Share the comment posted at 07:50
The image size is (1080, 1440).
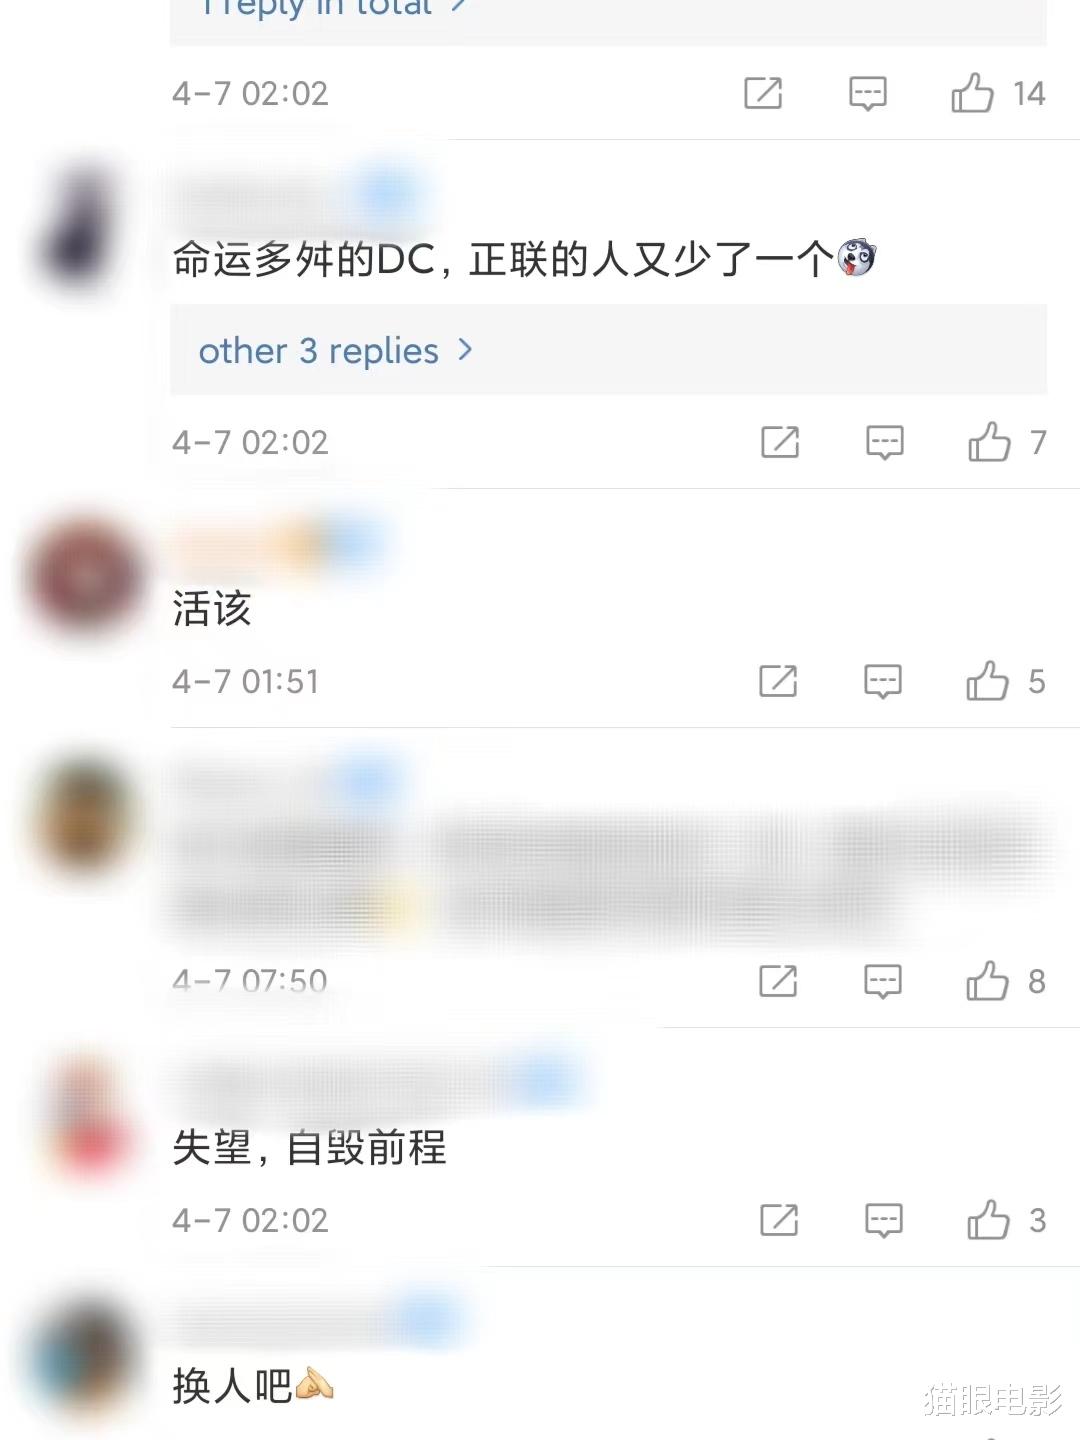tap(778, 981)
